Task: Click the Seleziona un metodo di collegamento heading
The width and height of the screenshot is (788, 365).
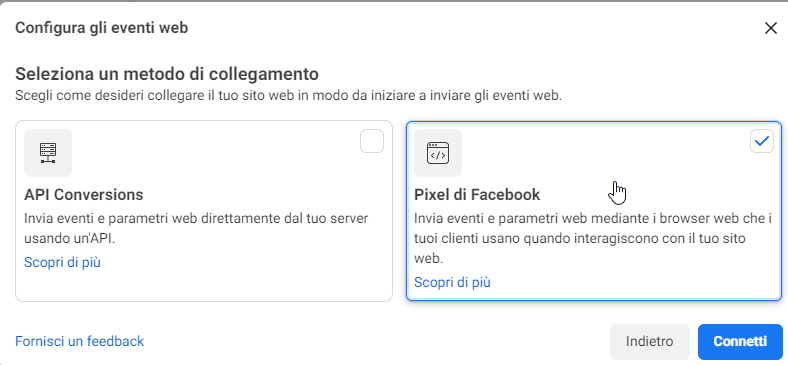Action: coord(167,74)
